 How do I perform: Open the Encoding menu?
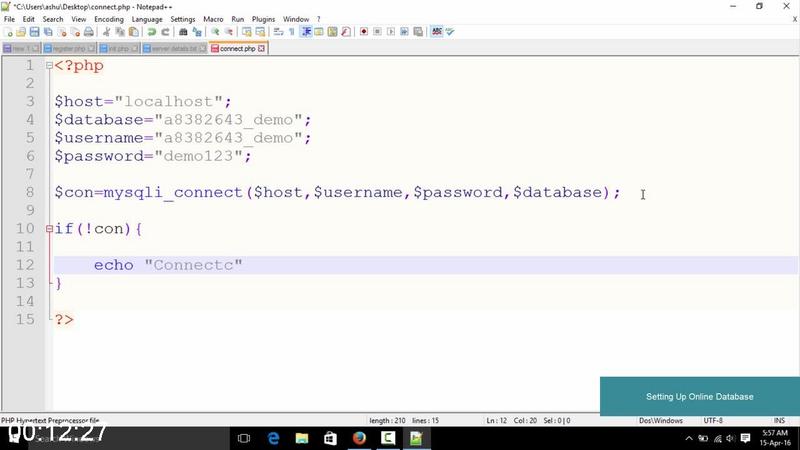pyautogui.click(x=109, y=19)
